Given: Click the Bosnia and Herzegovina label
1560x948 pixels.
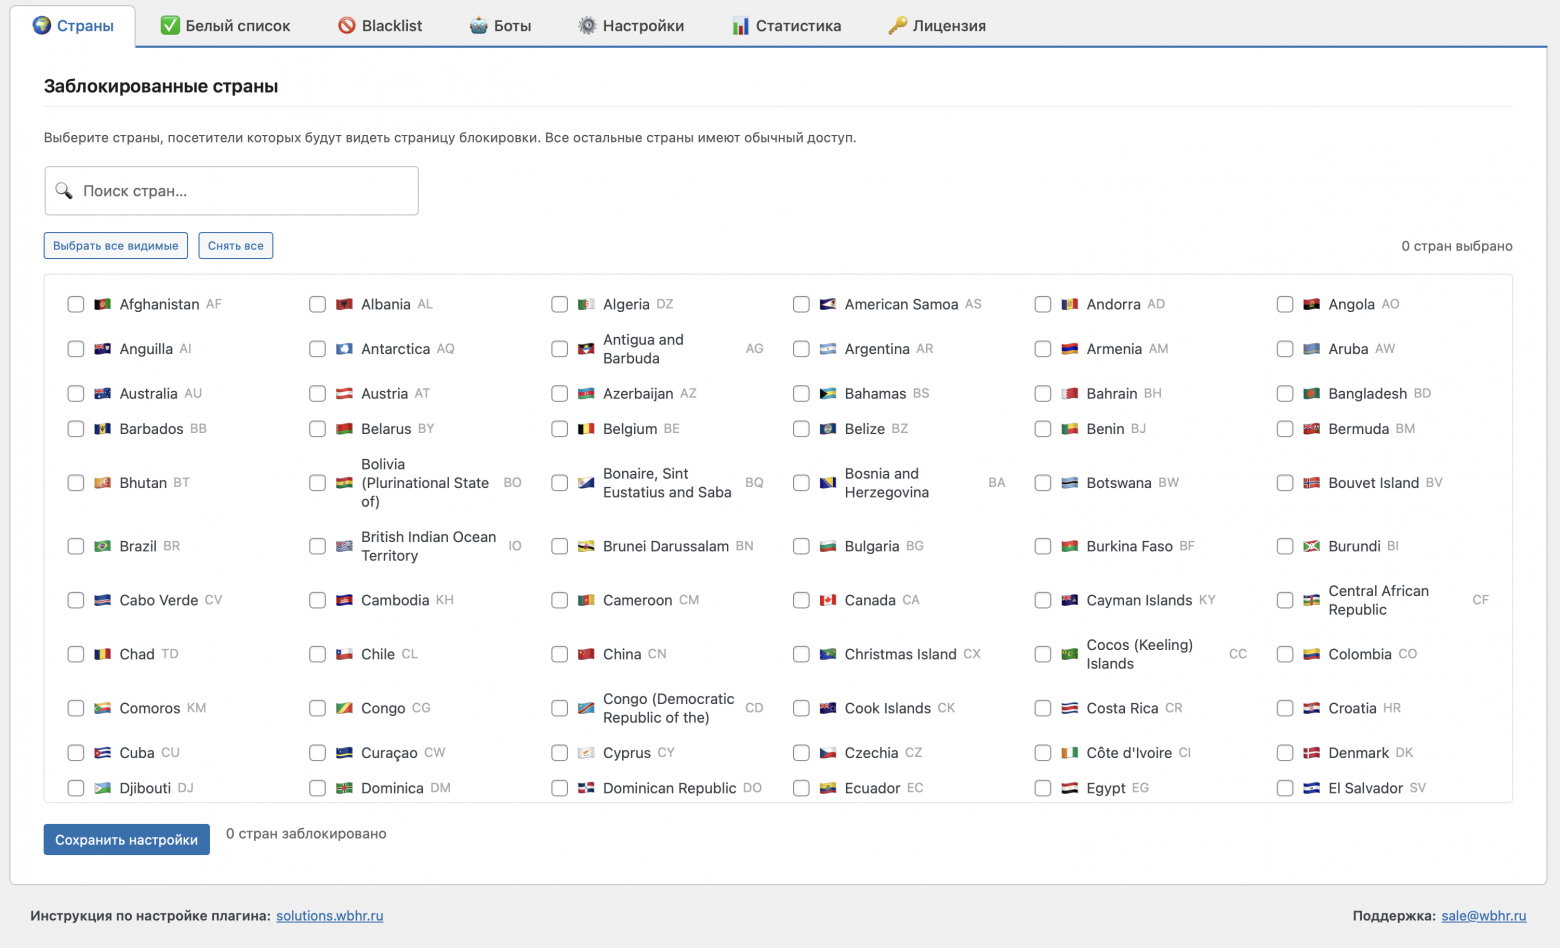Looking at the screenshot, I should [887, 483].
